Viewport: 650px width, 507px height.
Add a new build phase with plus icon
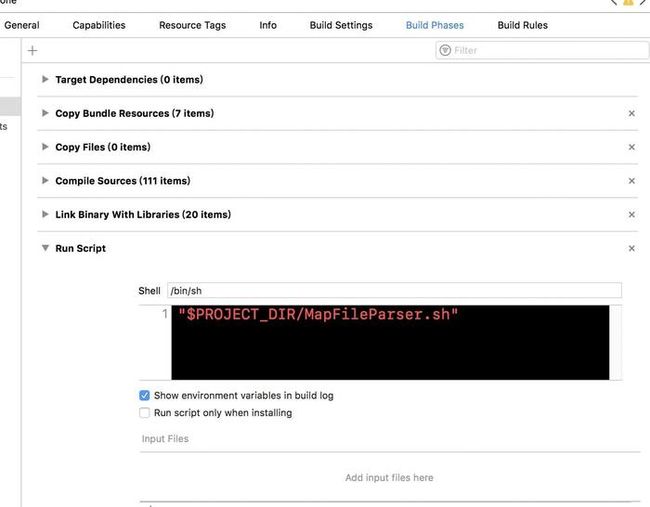pyautogui.click(x=32, y=51)
